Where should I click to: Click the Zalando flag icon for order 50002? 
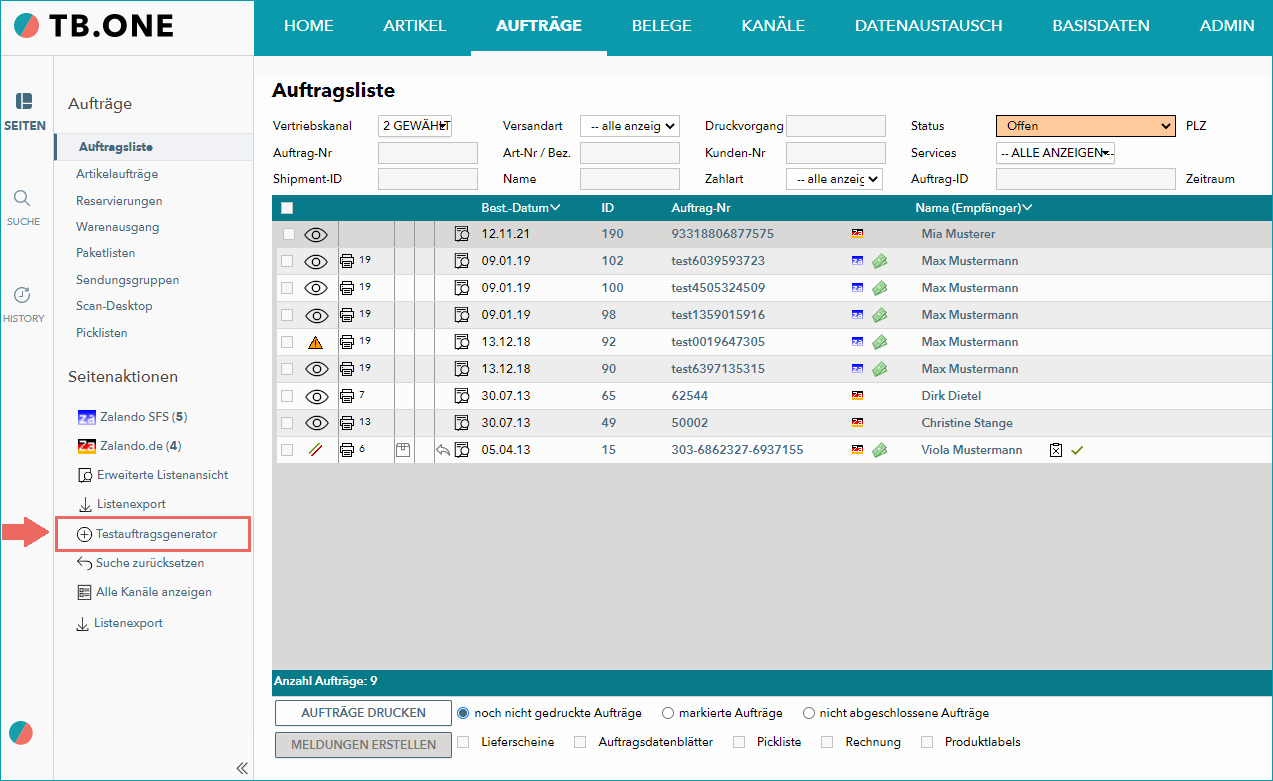pyautogui.click(x=857, y=423)
